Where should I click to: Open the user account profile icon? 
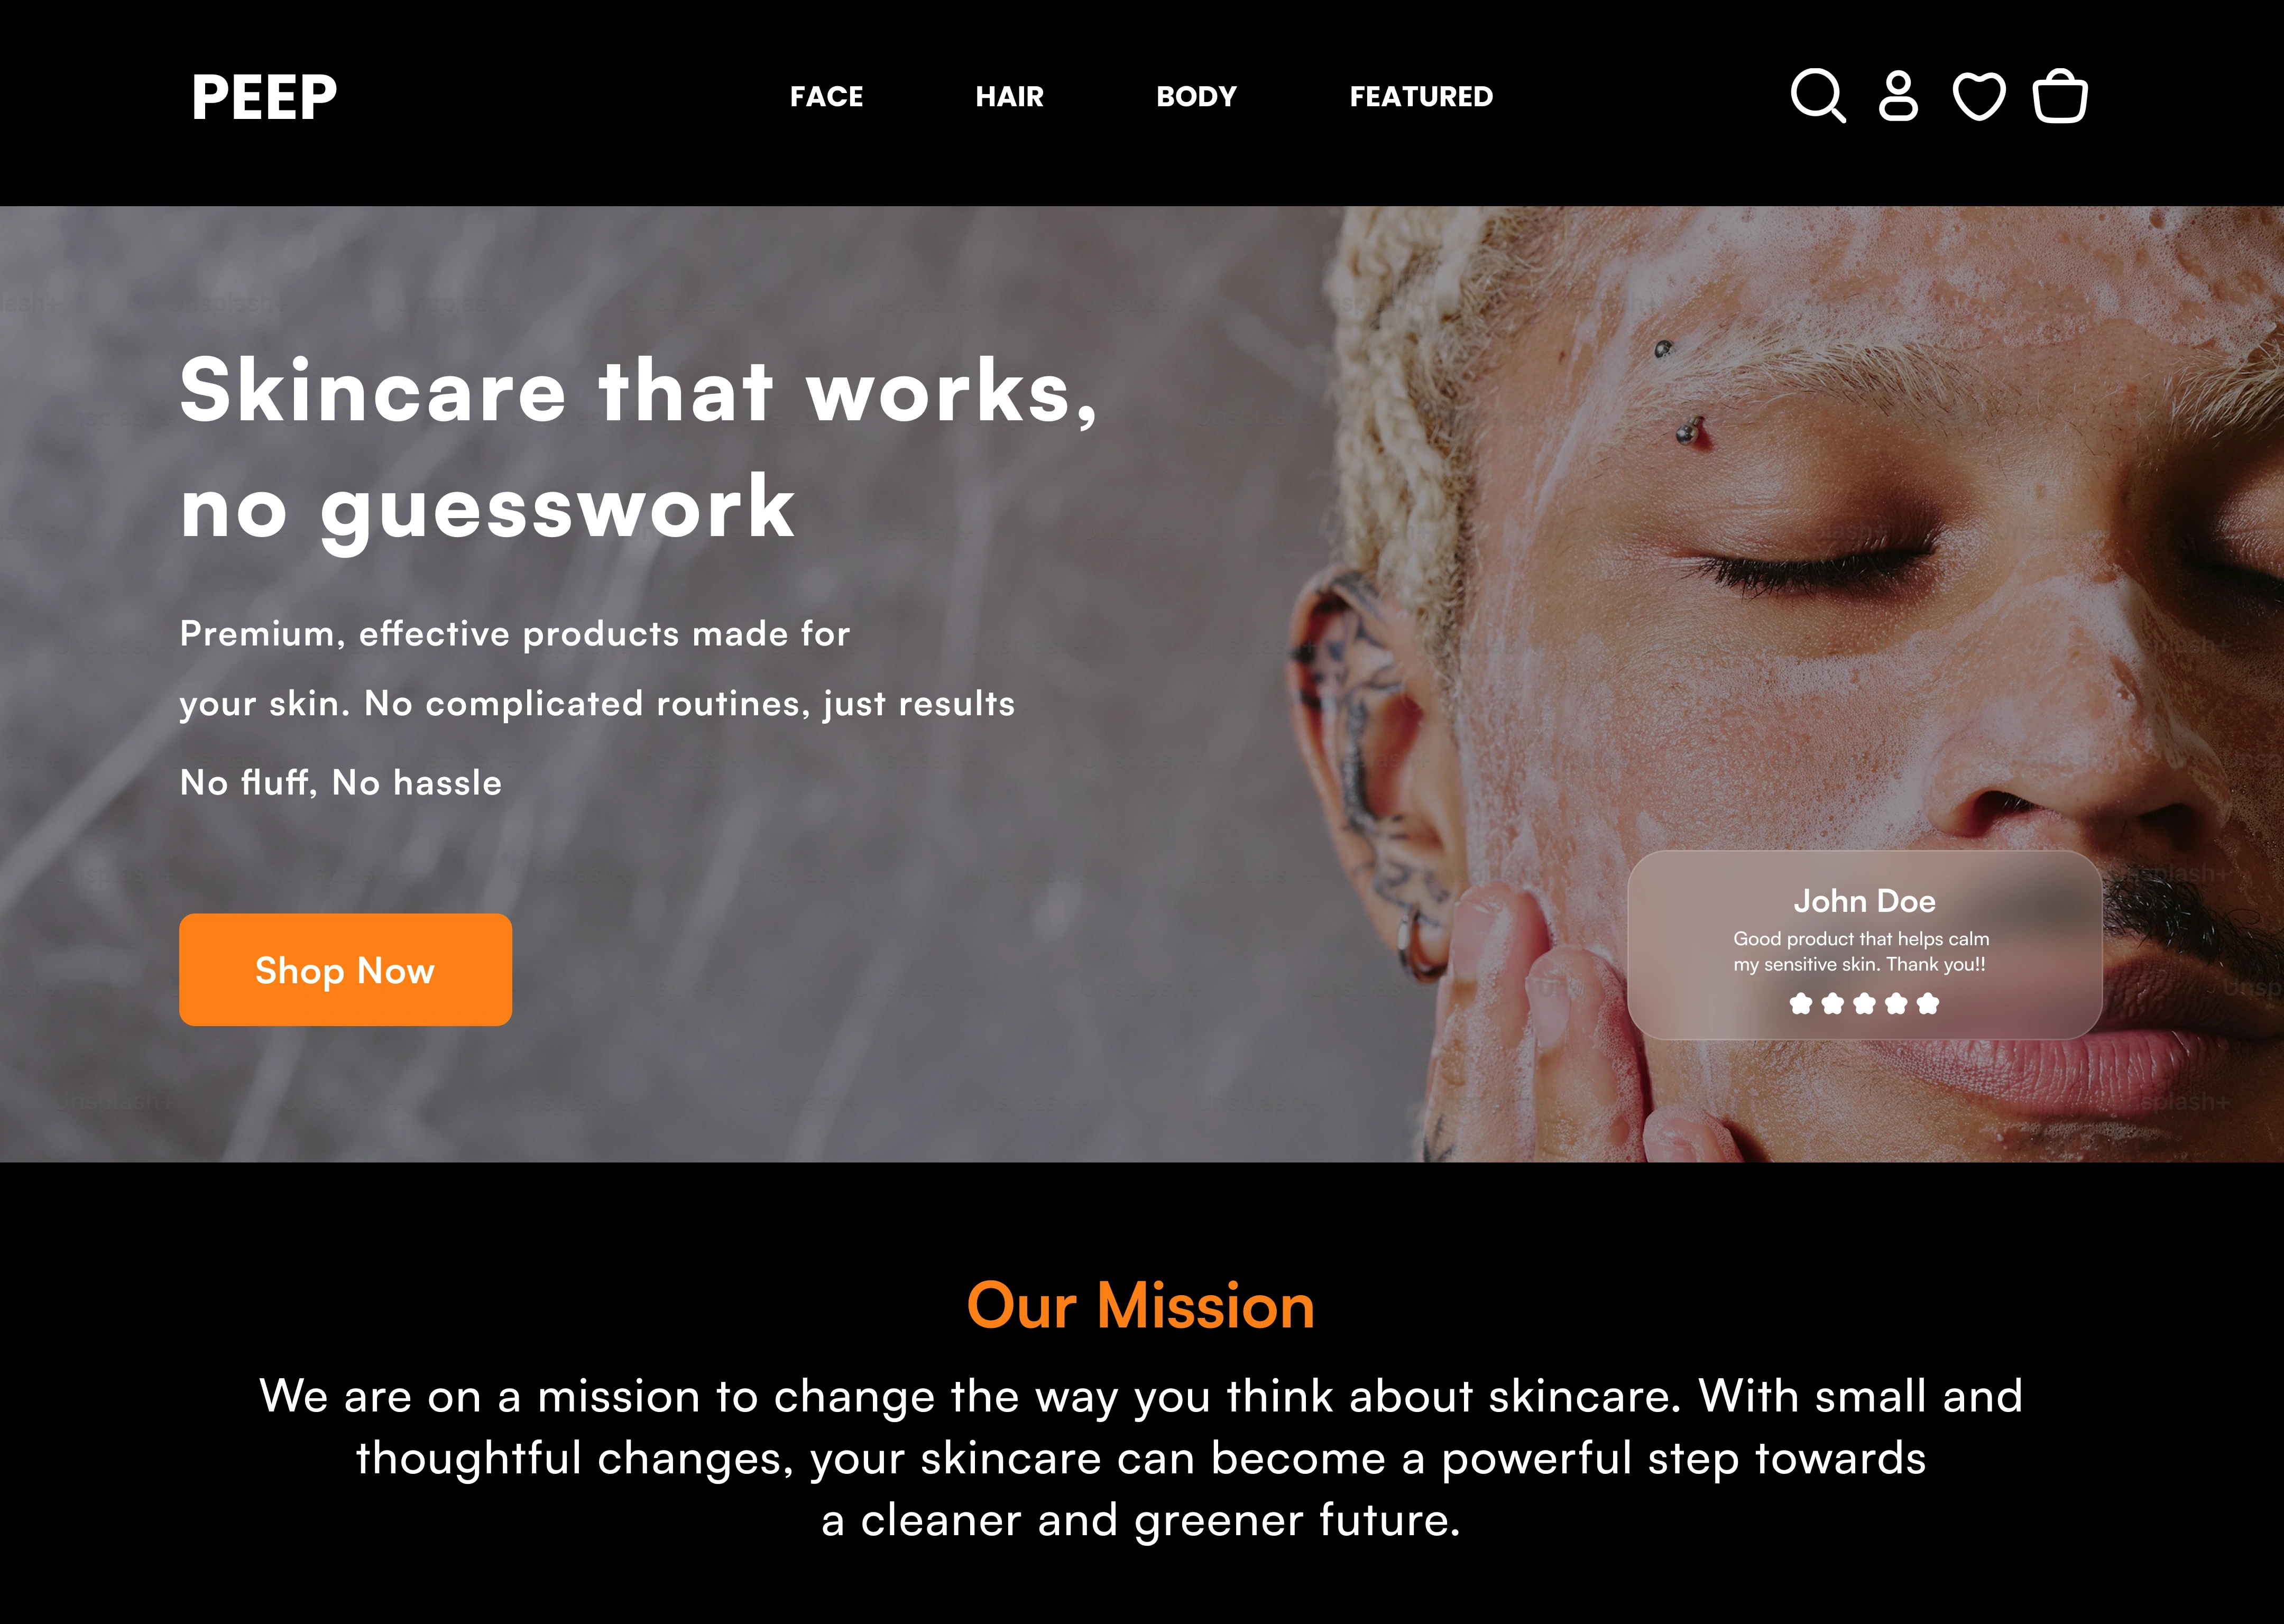tap(1898, 96)
